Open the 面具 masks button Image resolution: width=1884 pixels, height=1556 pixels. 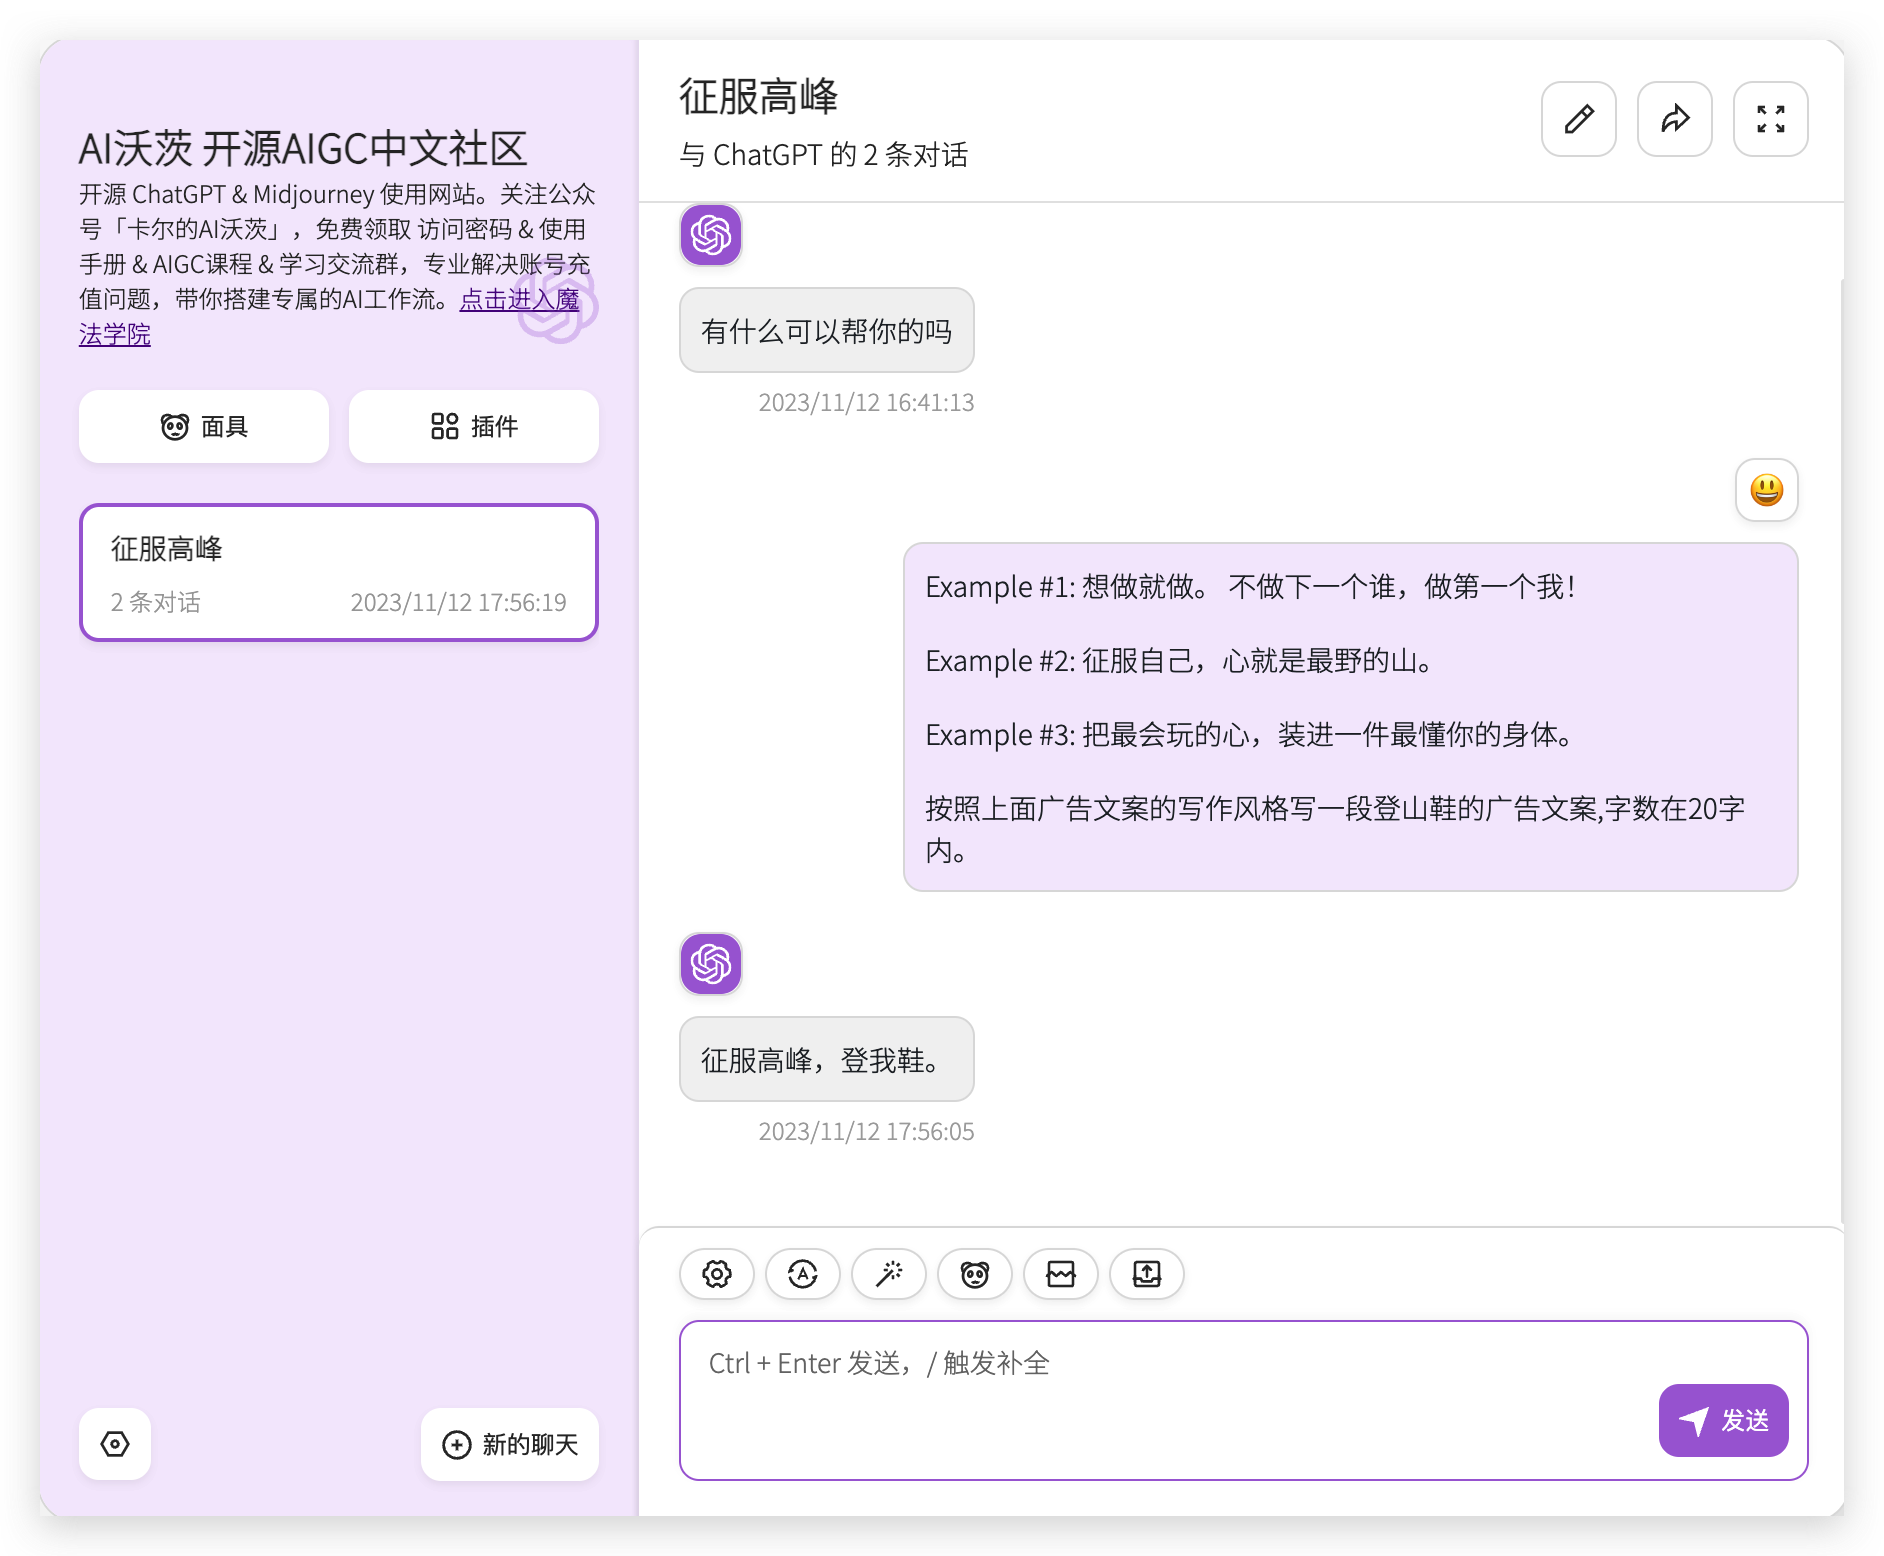204,427
